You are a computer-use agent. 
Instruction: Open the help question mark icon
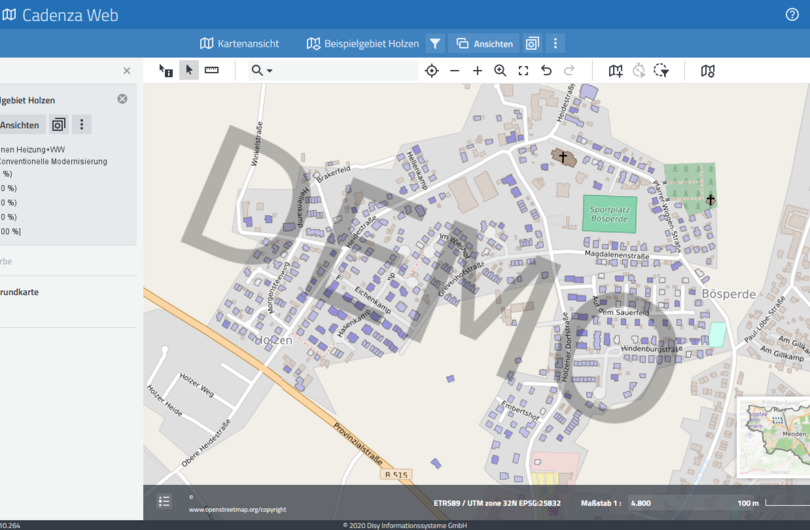[x=792, y=14]
